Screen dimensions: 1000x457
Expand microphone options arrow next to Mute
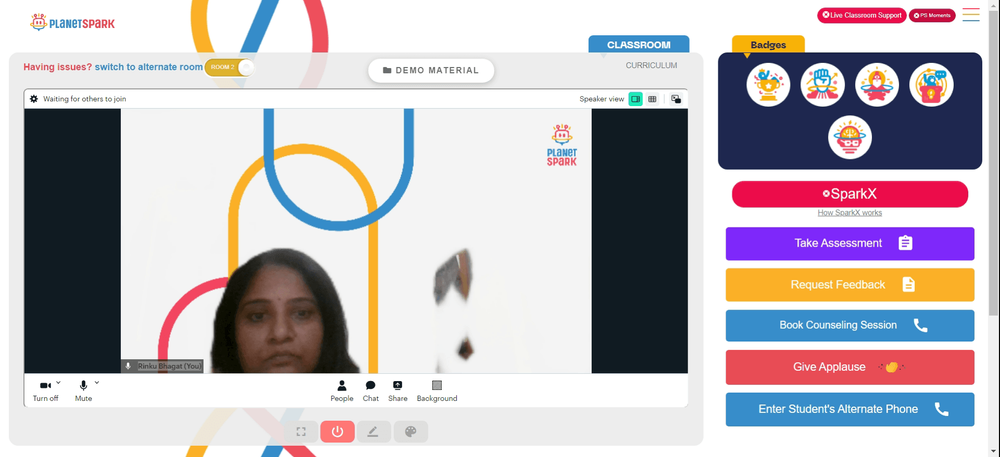(x=97, y=382)
